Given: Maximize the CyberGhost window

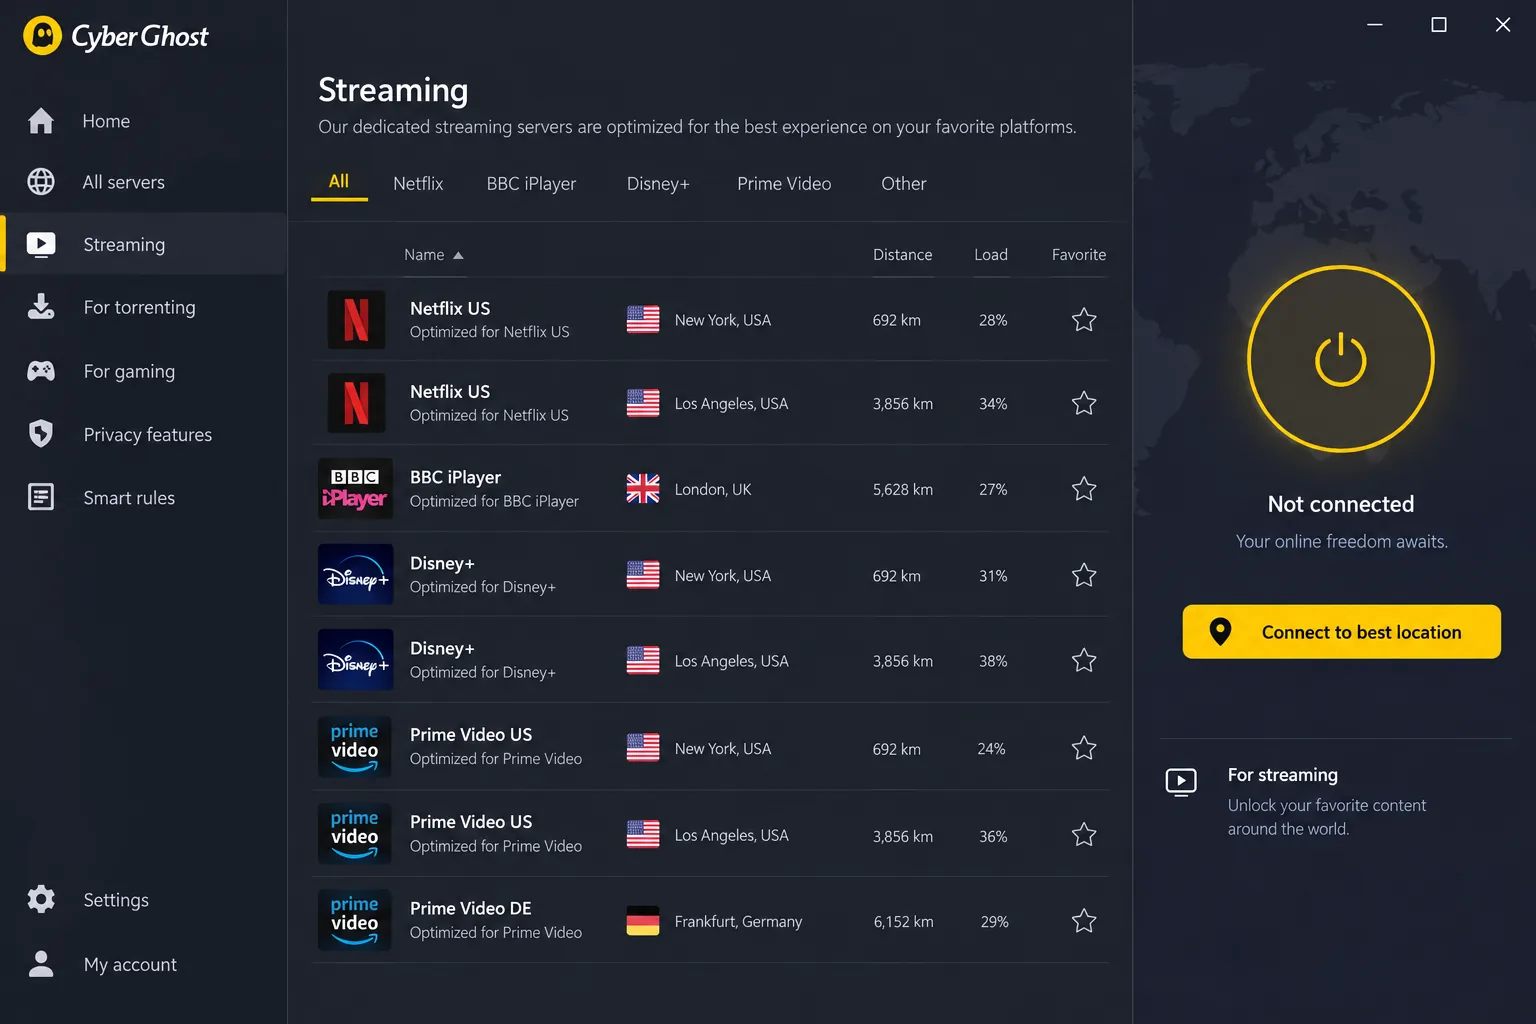Looking at the screenshot, I should click(x=1439, y=24).
